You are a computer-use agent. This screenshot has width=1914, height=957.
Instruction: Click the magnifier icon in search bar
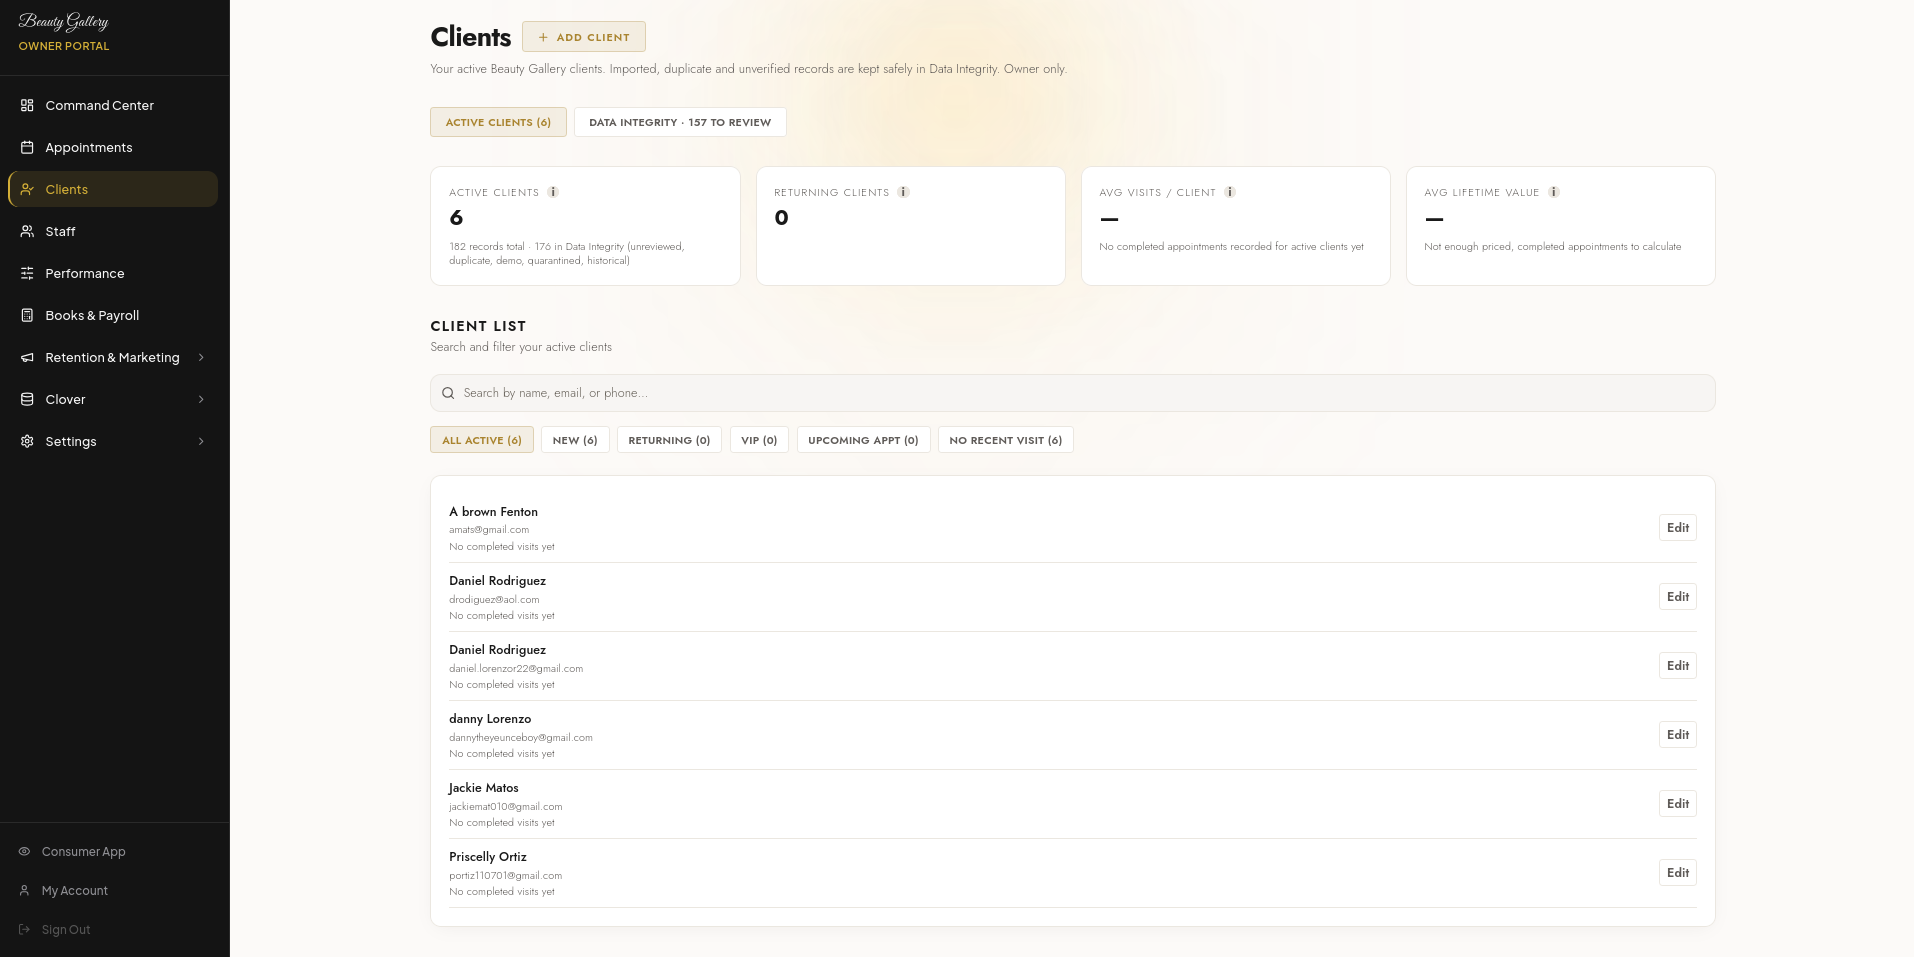(448, 393)
